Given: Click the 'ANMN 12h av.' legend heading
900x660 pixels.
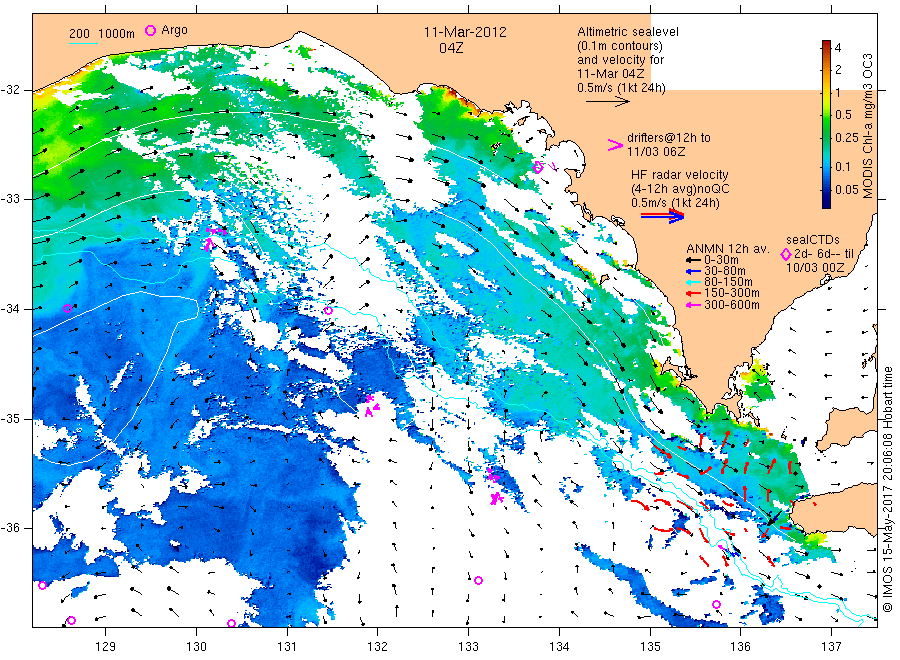Looking at the screenshot, I should pyautogui.click(x=728, y=249).
